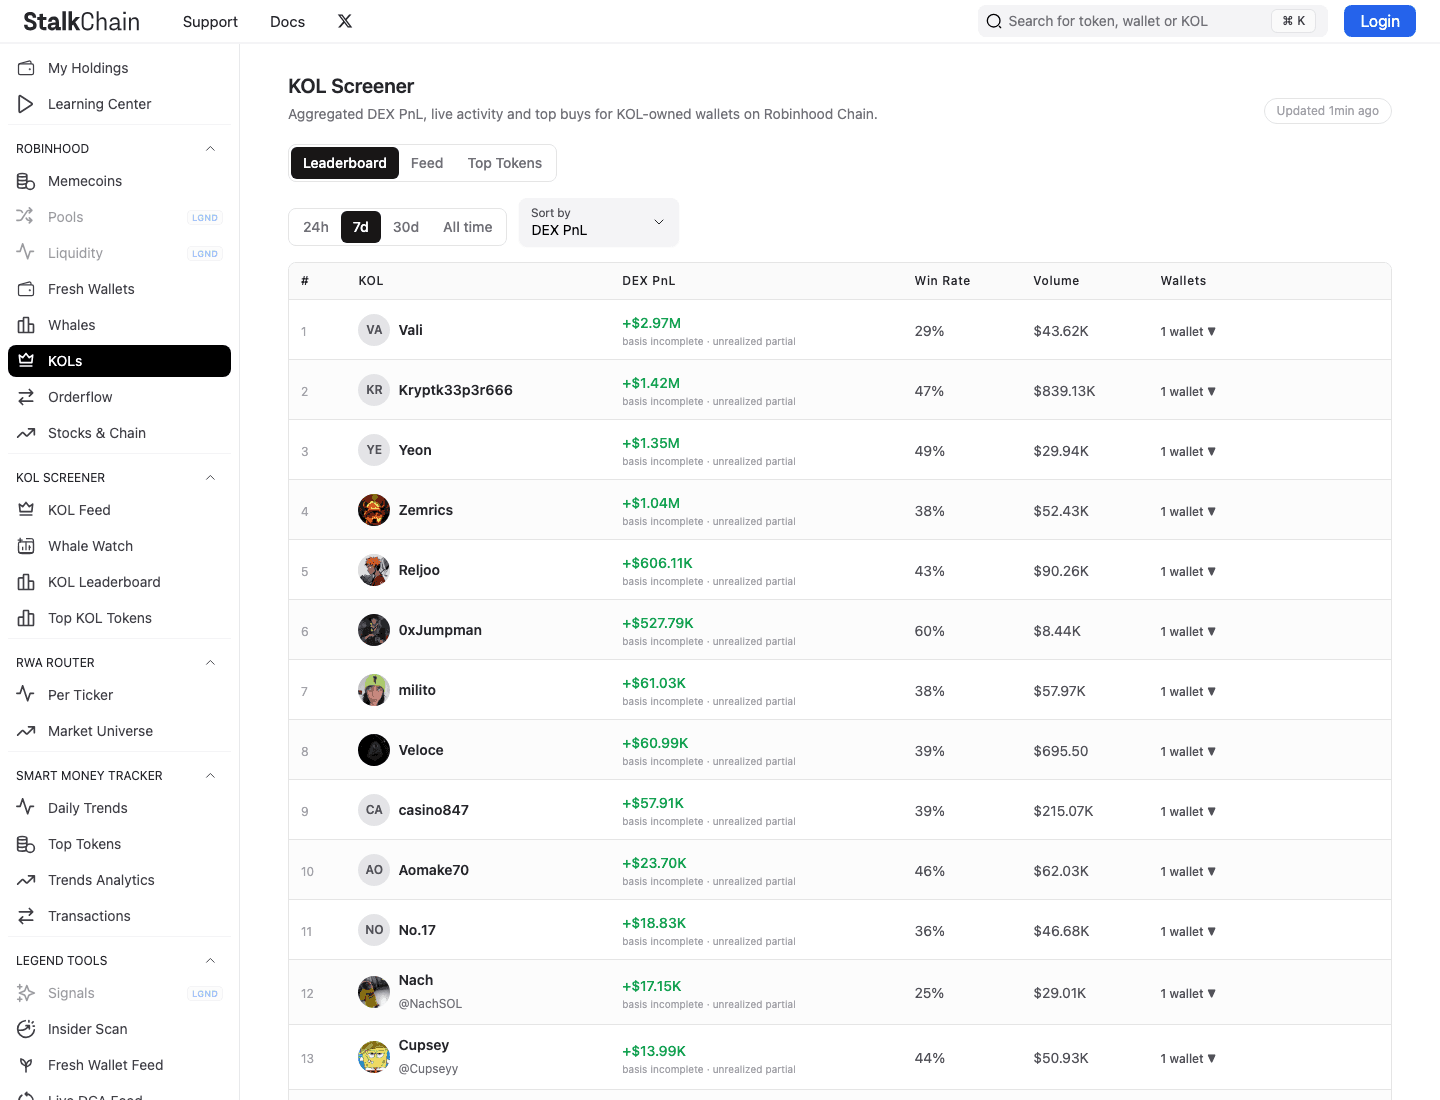Open the Top KOL Tokens sidebar link
1440x1100 pixels.
pyautogui.click(x=119, y=618)
